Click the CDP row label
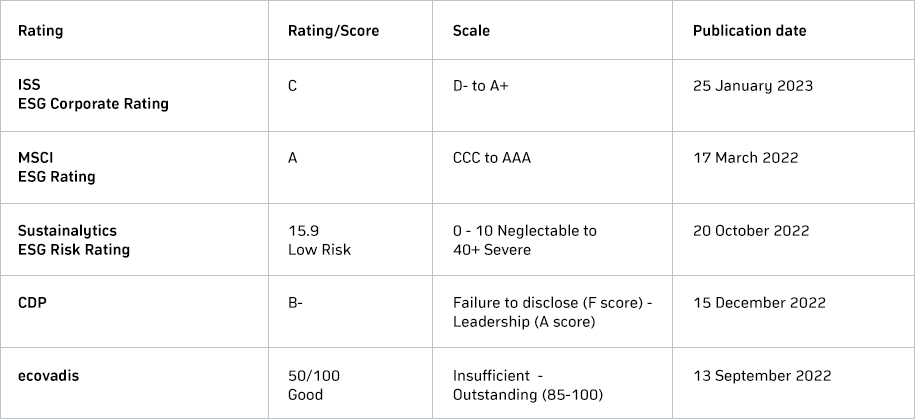This screenshot has width=915, height=419. click(x=32, y=303)
